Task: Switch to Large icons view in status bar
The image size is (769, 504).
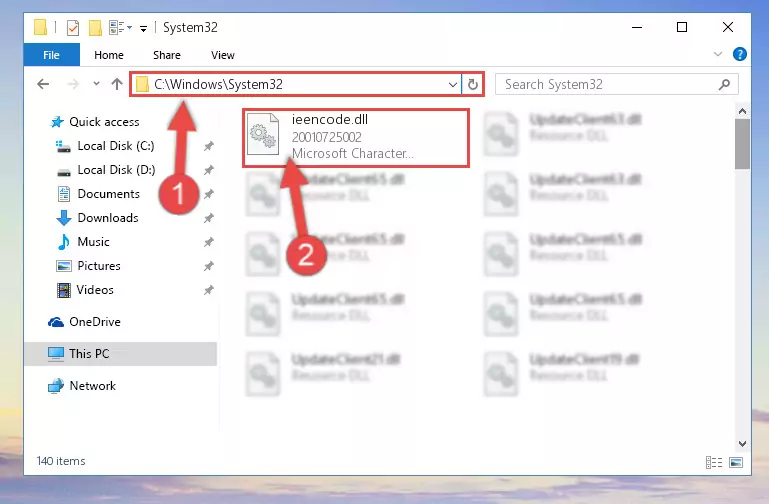Action: (736, 462)
